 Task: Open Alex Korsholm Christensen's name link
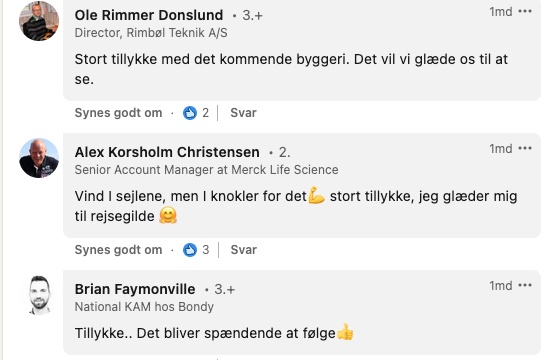coord(167,152)
